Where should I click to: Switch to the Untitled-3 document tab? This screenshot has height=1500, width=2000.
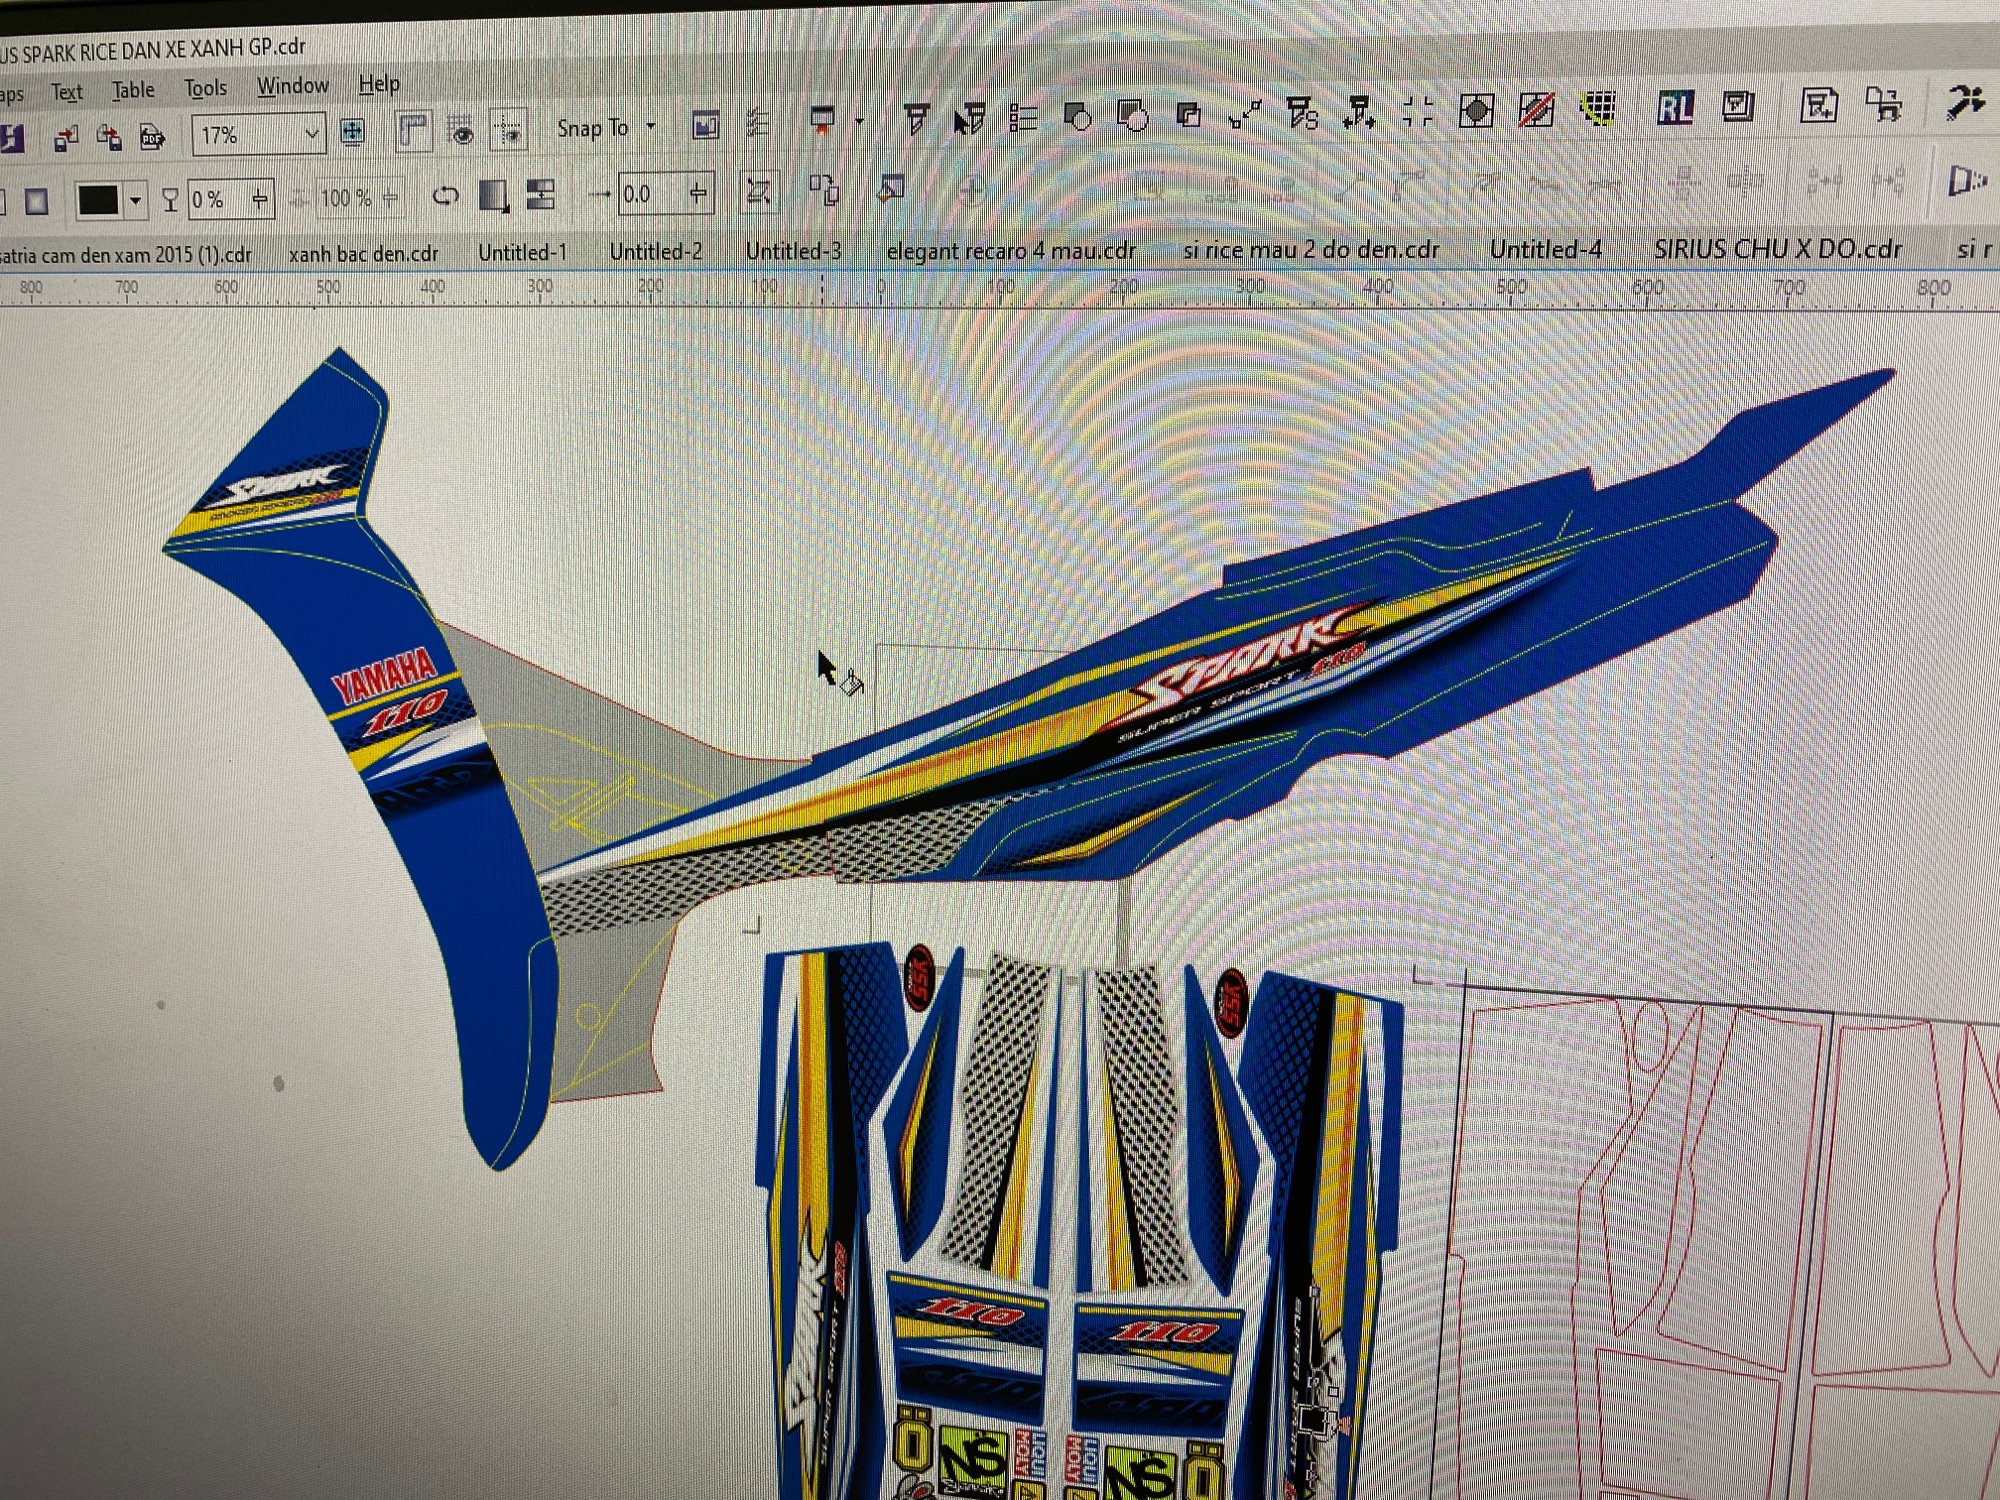[793, 250]
